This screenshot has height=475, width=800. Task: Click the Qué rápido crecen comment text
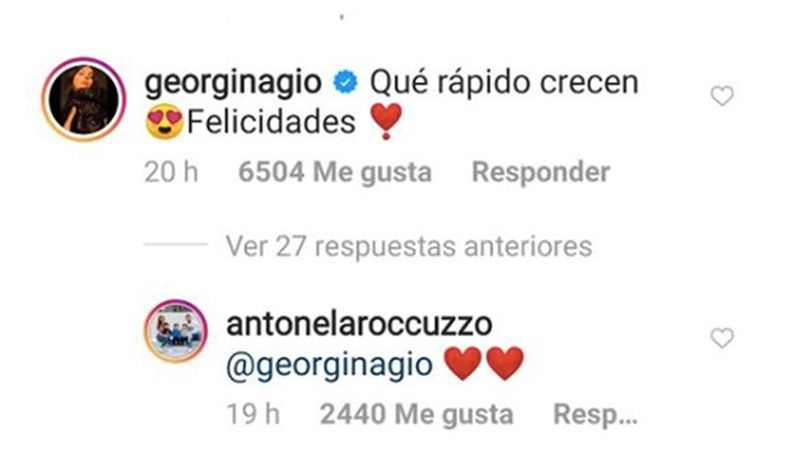click(x=504, y=83)
